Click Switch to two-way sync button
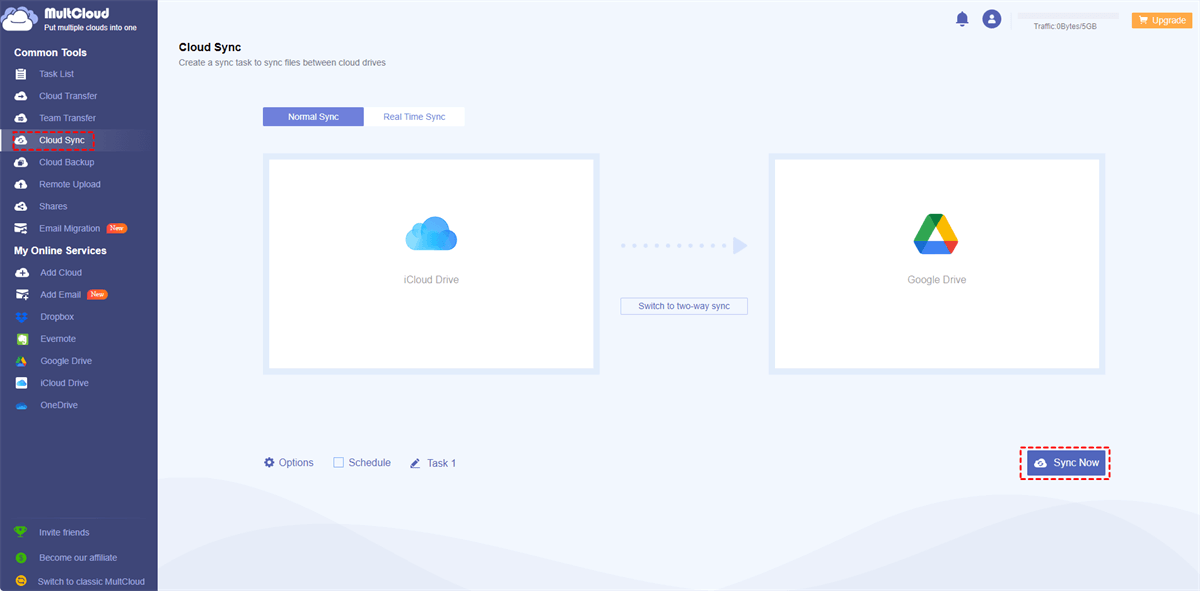The width and height of the screenshot is (1200, 591). pyautogui.click(x=684, y=306)
